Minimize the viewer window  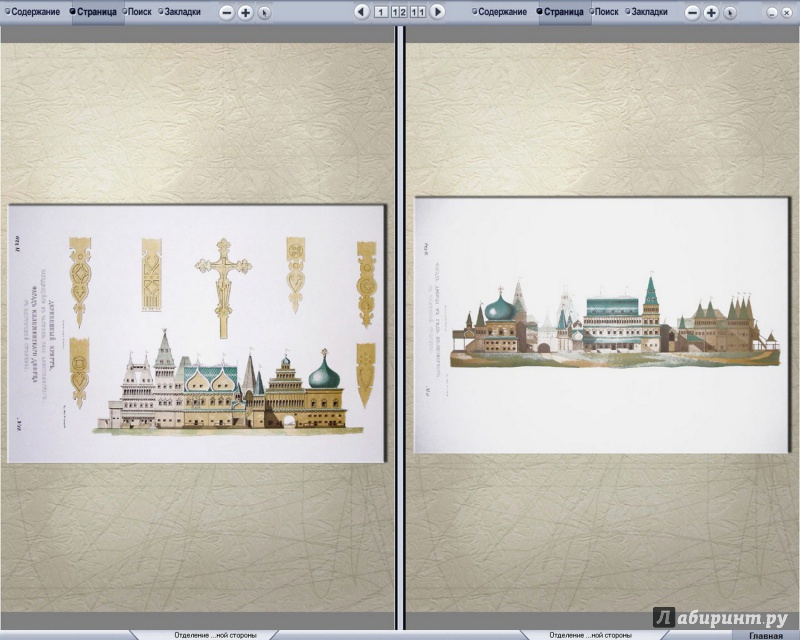[772, 13]
